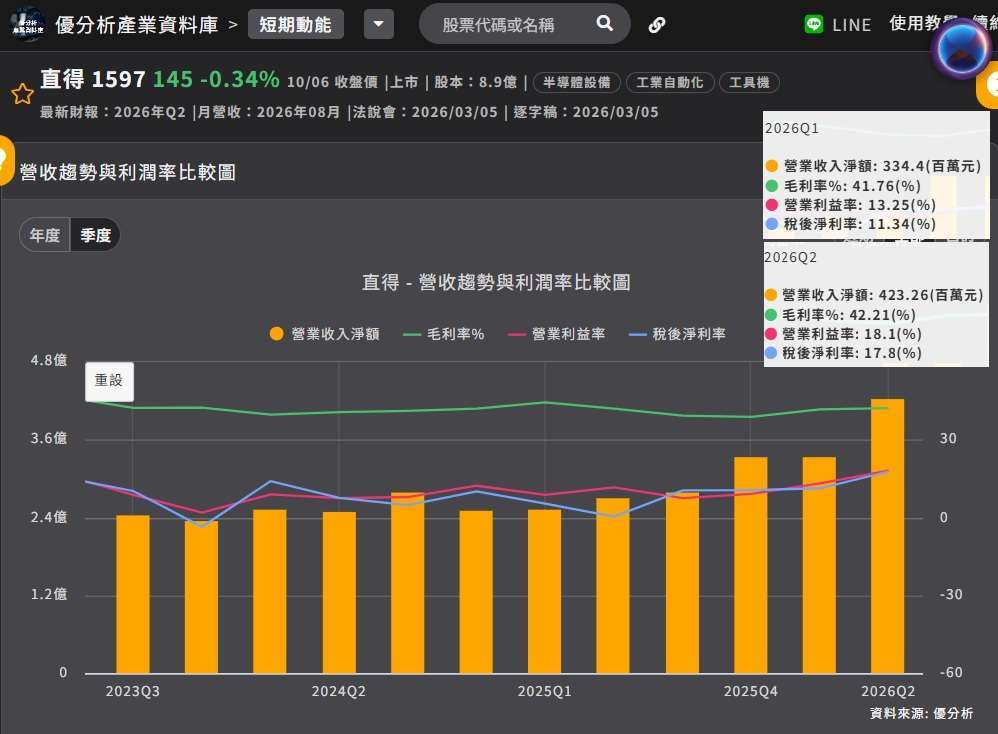Click the orange circle button at right edge

(988, 85)
